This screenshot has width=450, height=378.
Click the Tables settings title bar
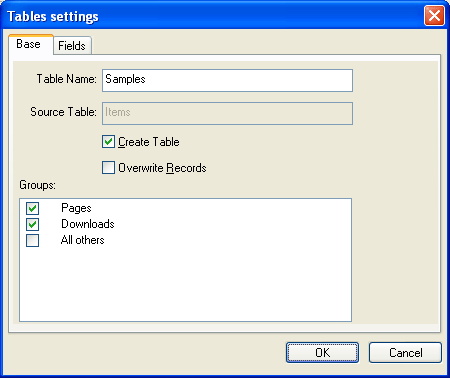[x=213, y=16]
